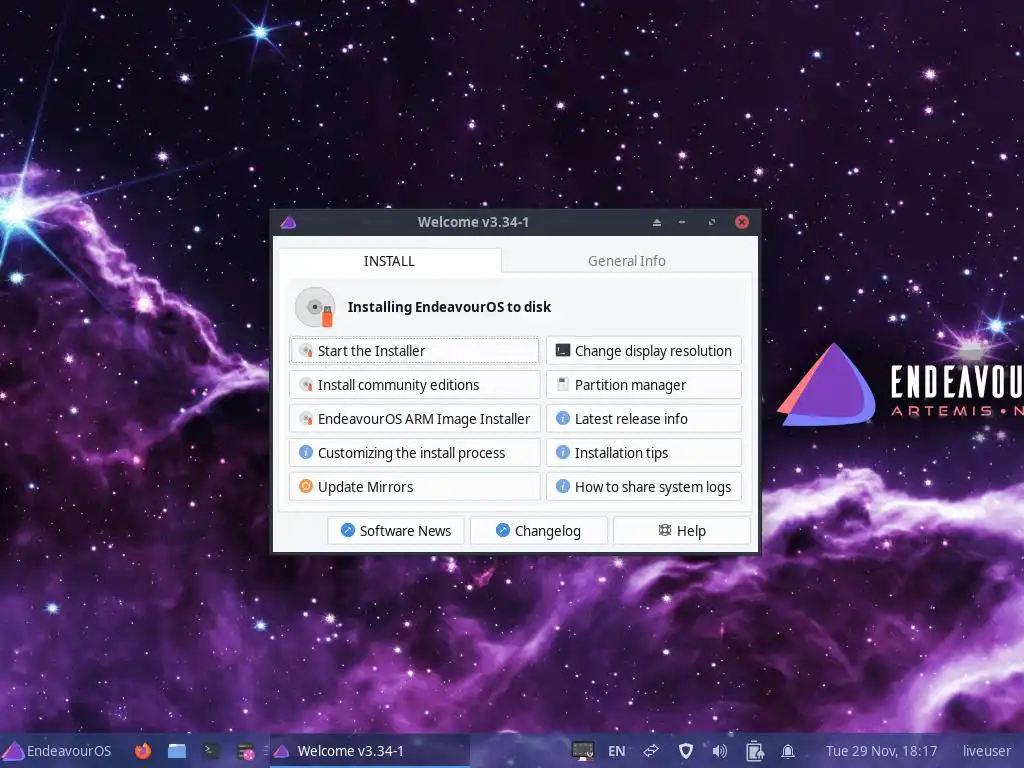
Task: Open Customizing the install process info
Action: click(x=415, y=453)
